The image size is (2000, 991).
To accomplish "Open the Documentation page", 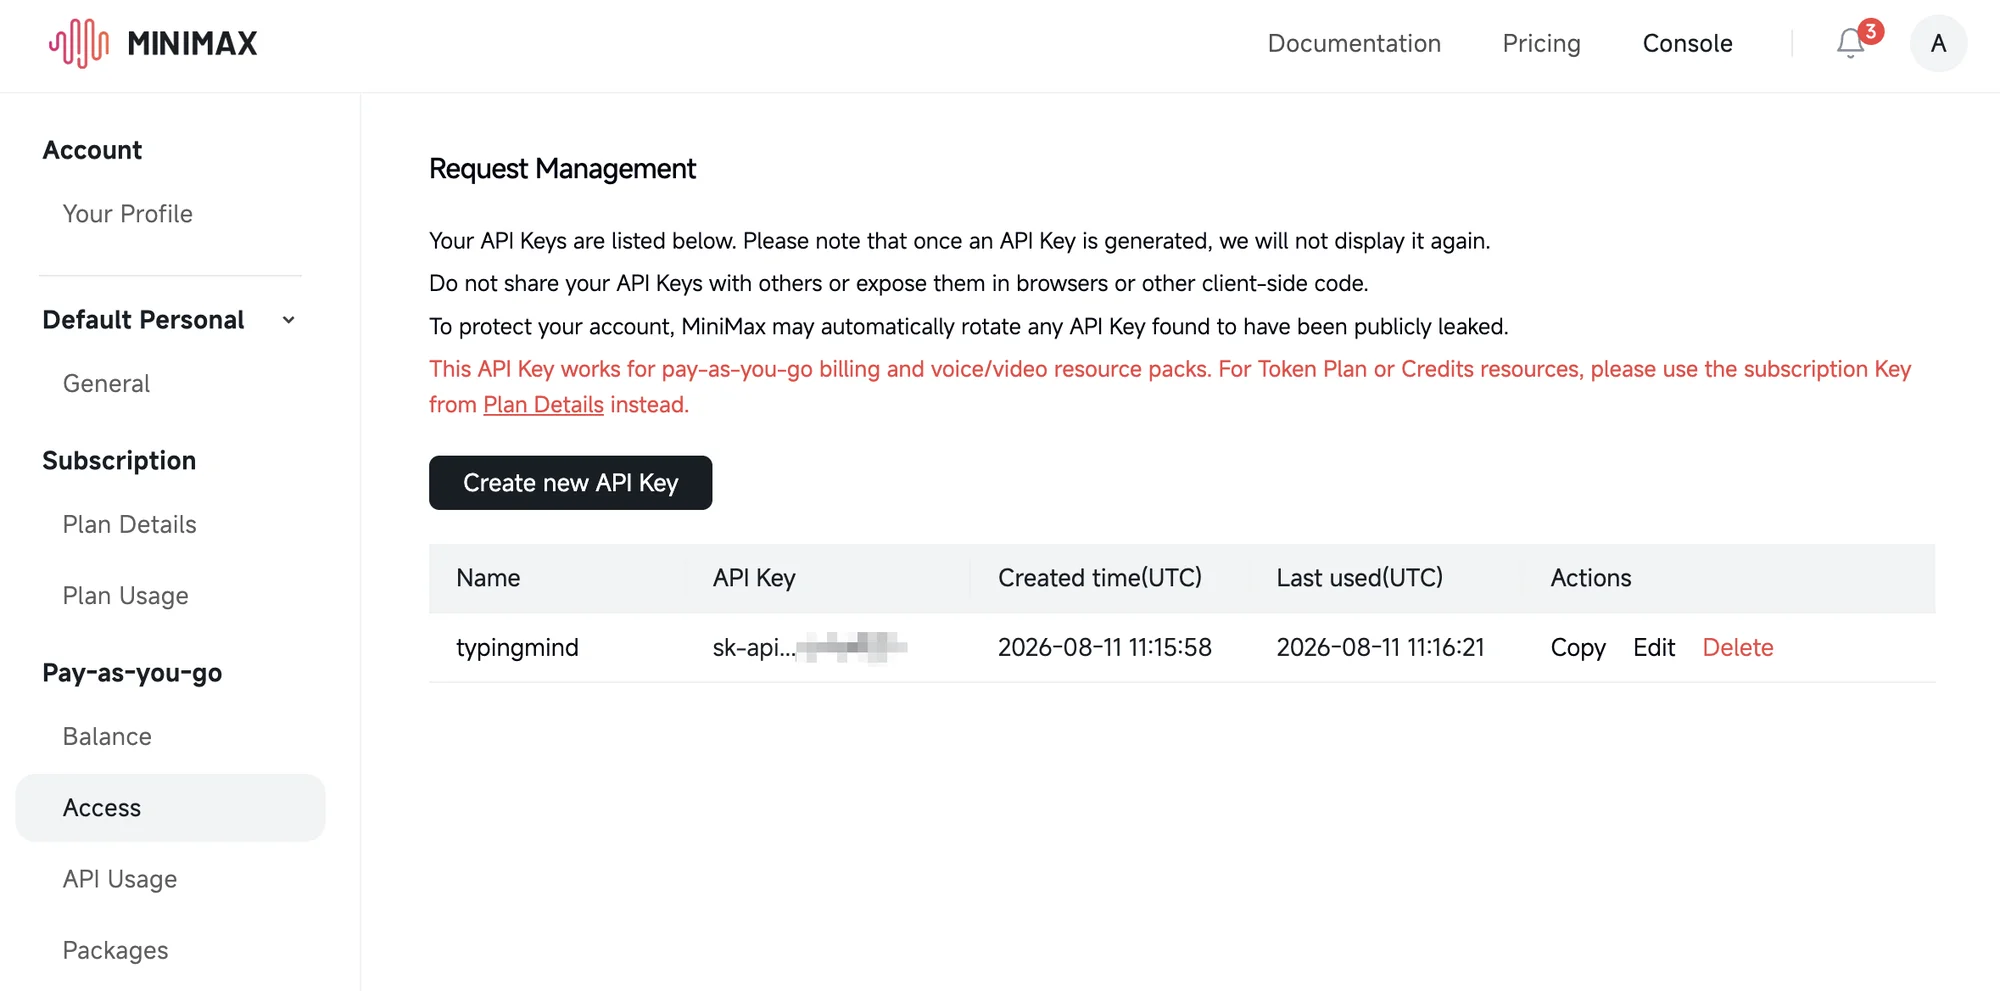I will [1354, 43].
